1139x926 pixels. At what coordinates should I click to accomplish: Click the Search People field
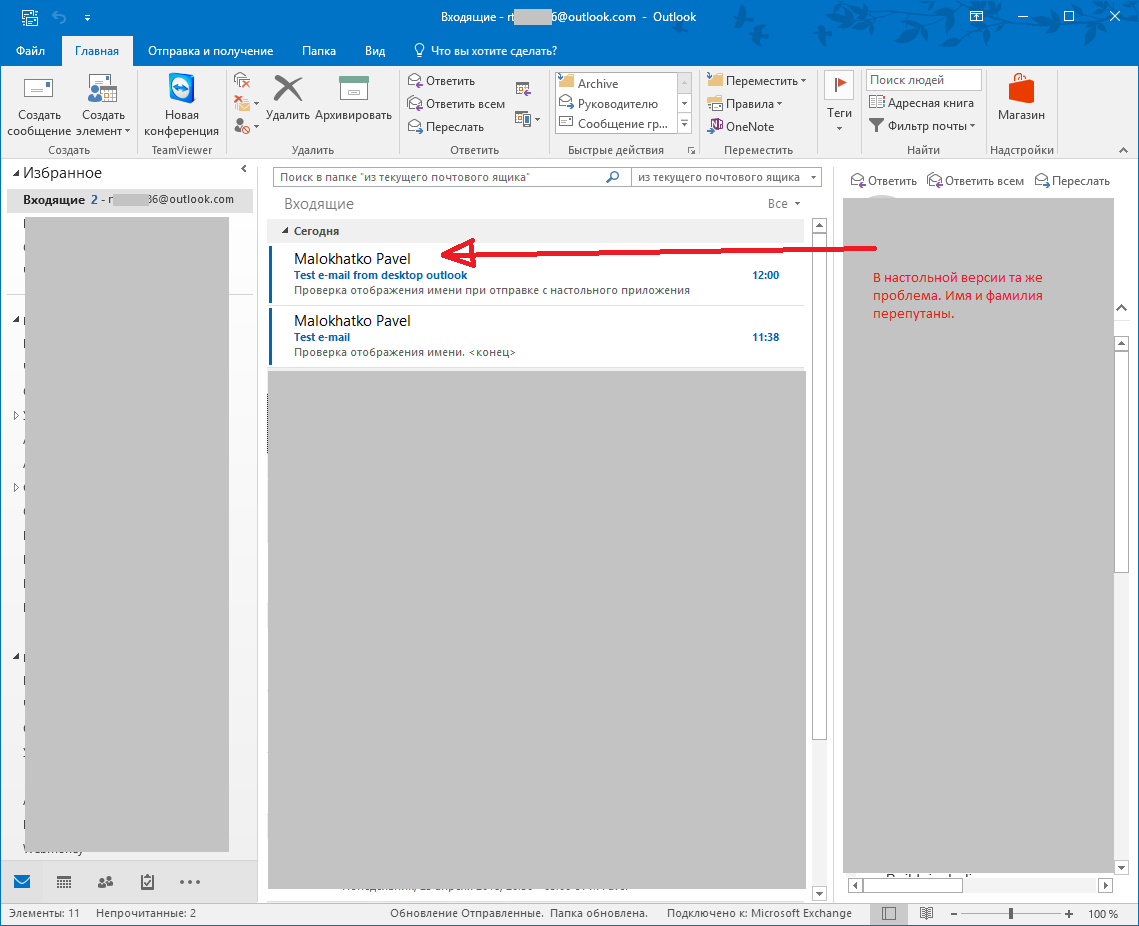point(923,80)
